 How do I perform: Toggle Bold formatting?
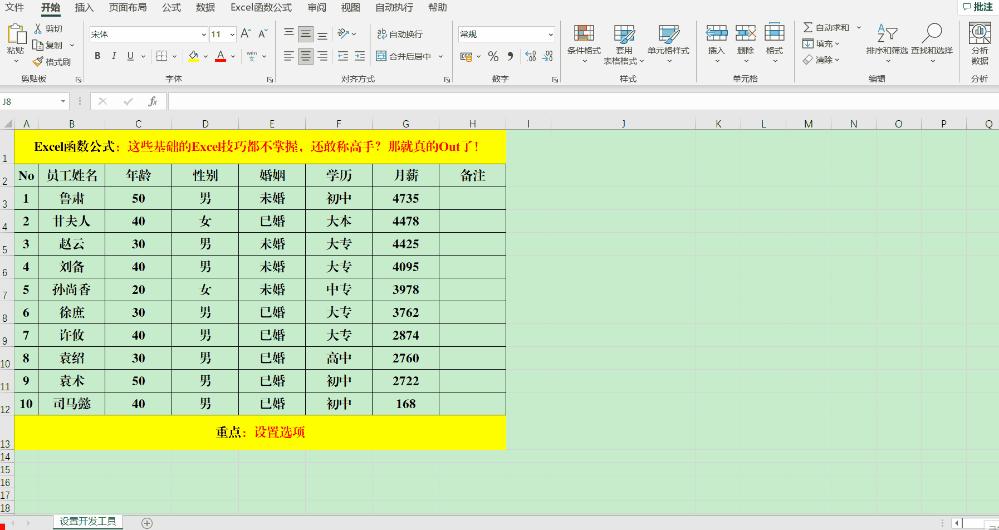[97, 56]
